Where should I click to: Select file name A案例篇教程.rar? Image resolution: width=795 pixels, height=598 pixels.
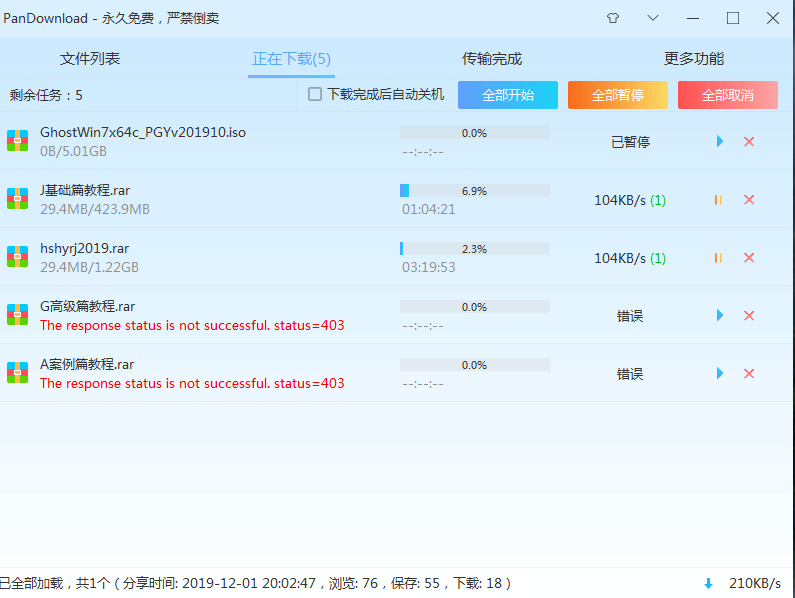click(x=87, y=364)
